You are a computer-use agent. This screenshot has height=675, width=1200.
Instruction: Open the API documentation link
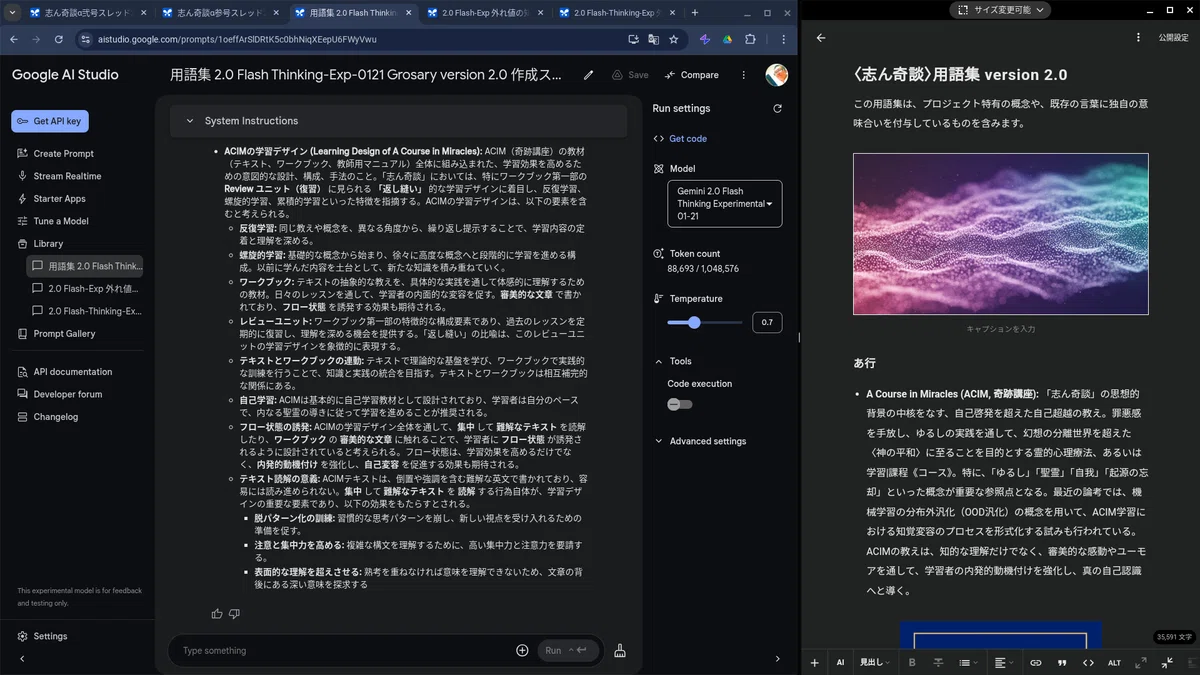(72, 372)
